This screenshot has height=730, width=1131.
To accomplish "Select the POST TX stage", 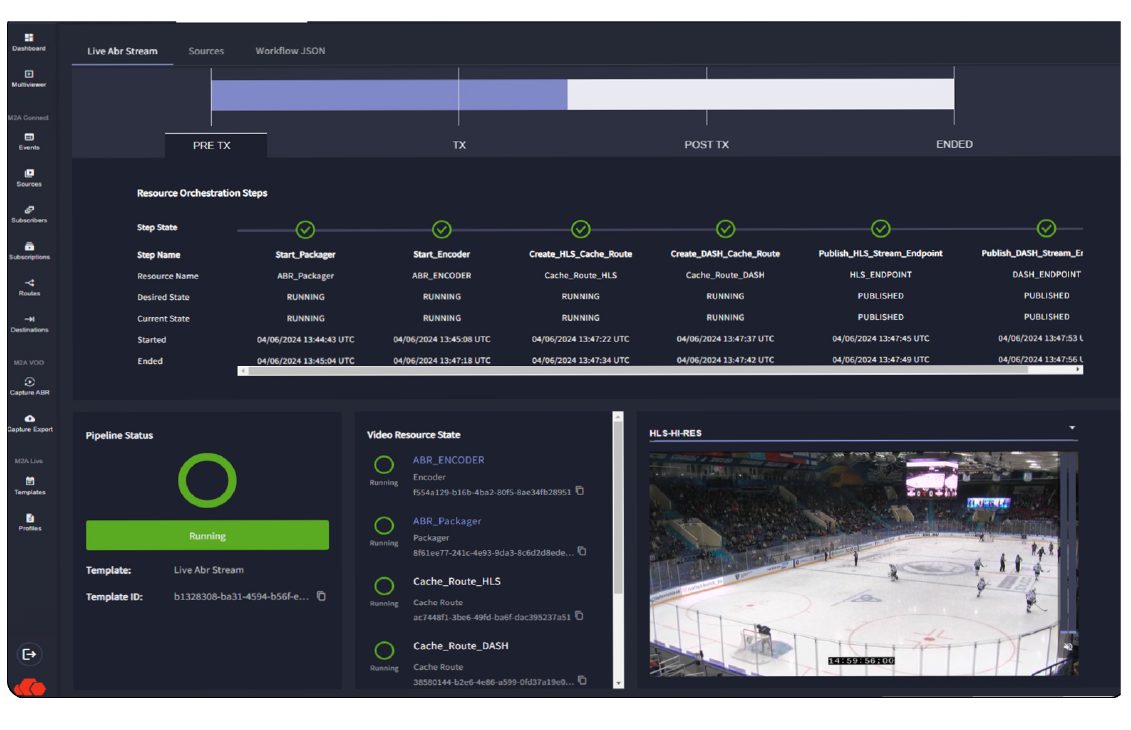I will [x=706, y=145].
